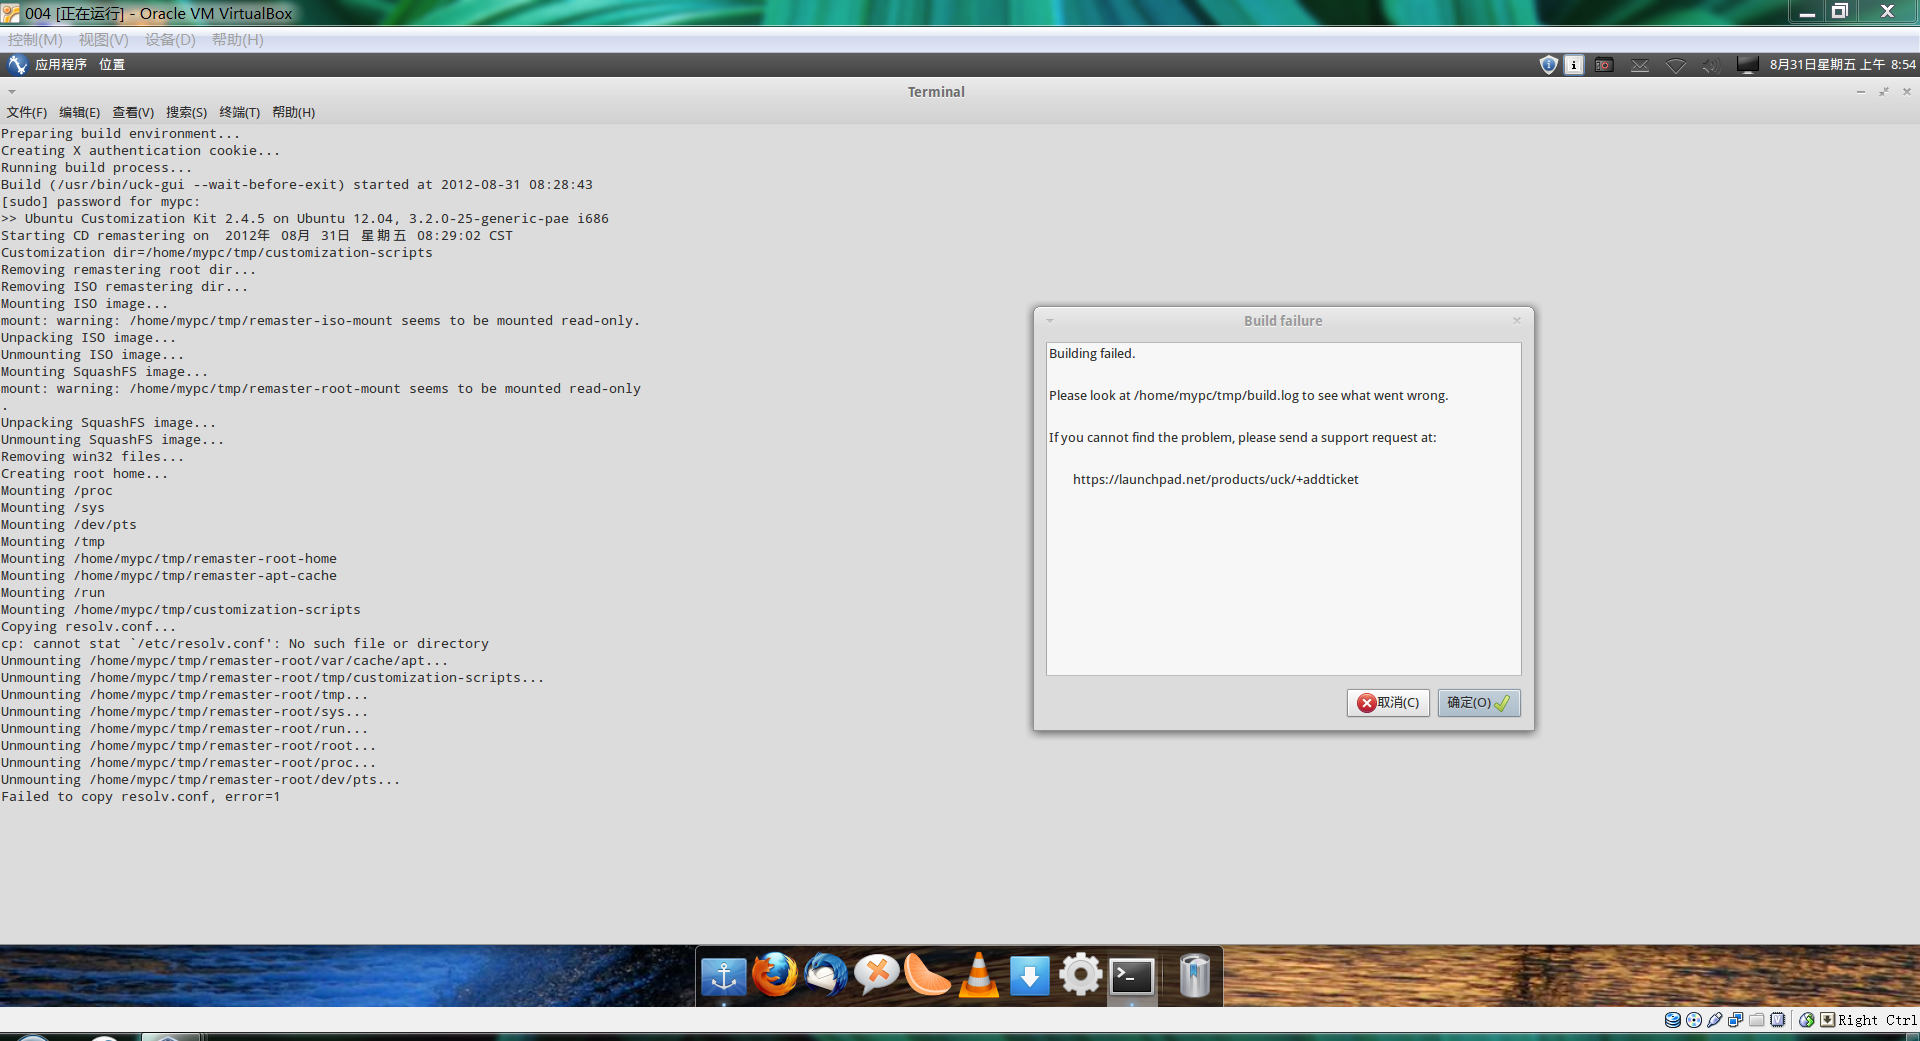The image size is (1920, 1041).
Task: Open Build failure dialog window menu arrow
Action: tap(1050, 321)
